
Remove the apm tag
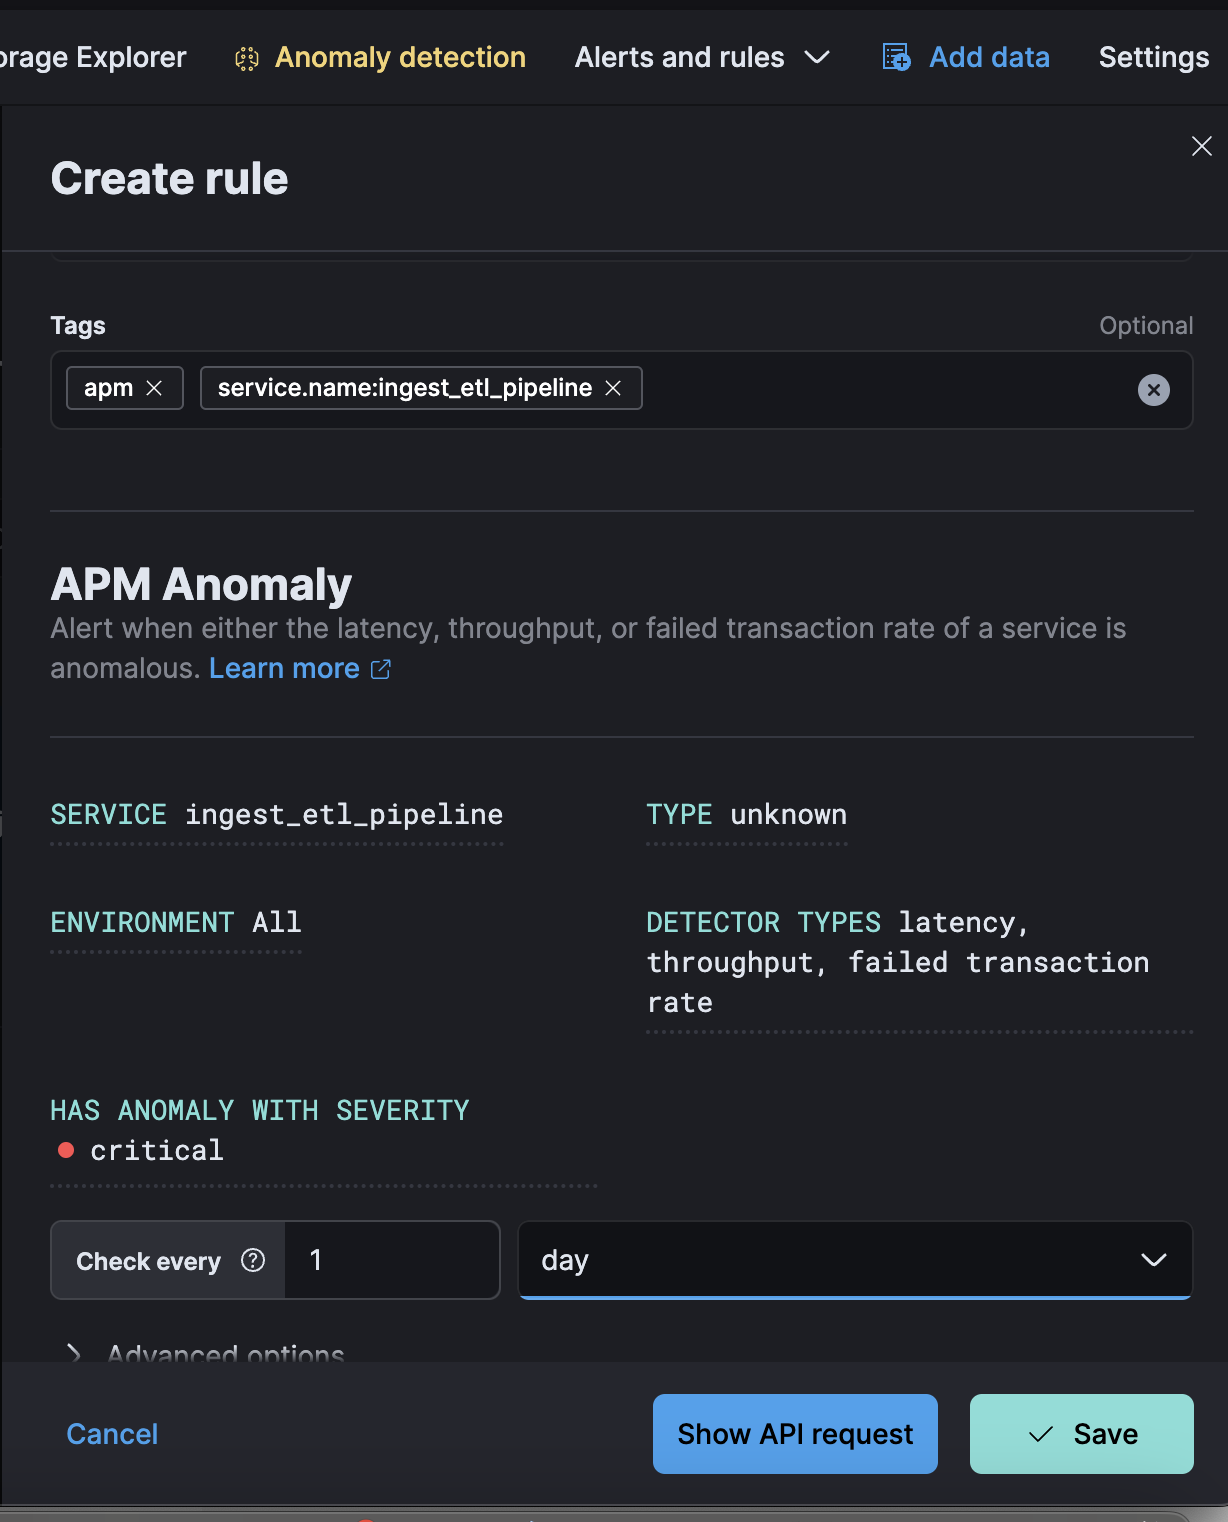point(154,388)
